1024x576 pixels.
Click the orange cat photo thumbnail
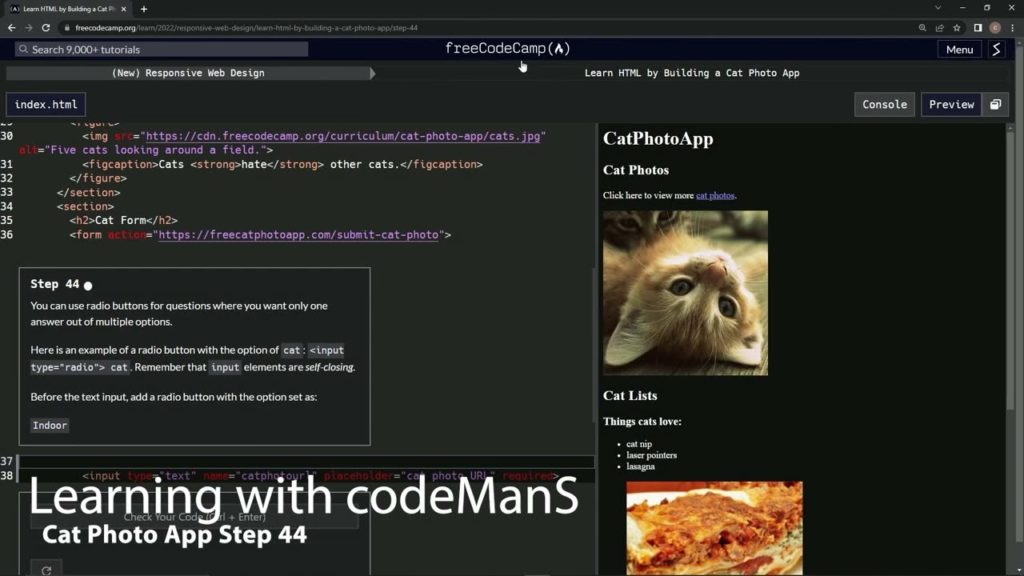pyautogui.click(x=685, y=292)
